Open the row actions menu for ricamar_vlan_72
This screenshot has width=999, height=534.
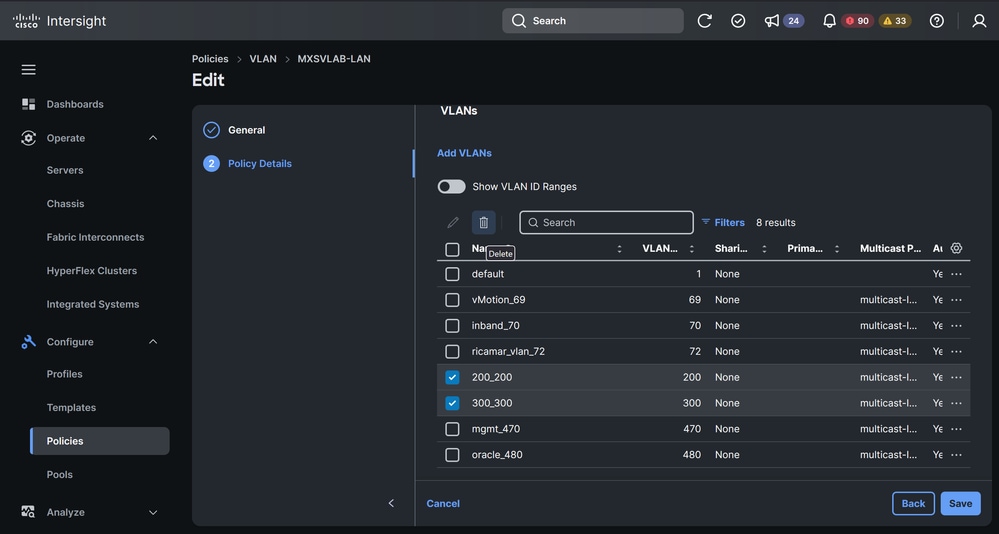click(956, 351)
